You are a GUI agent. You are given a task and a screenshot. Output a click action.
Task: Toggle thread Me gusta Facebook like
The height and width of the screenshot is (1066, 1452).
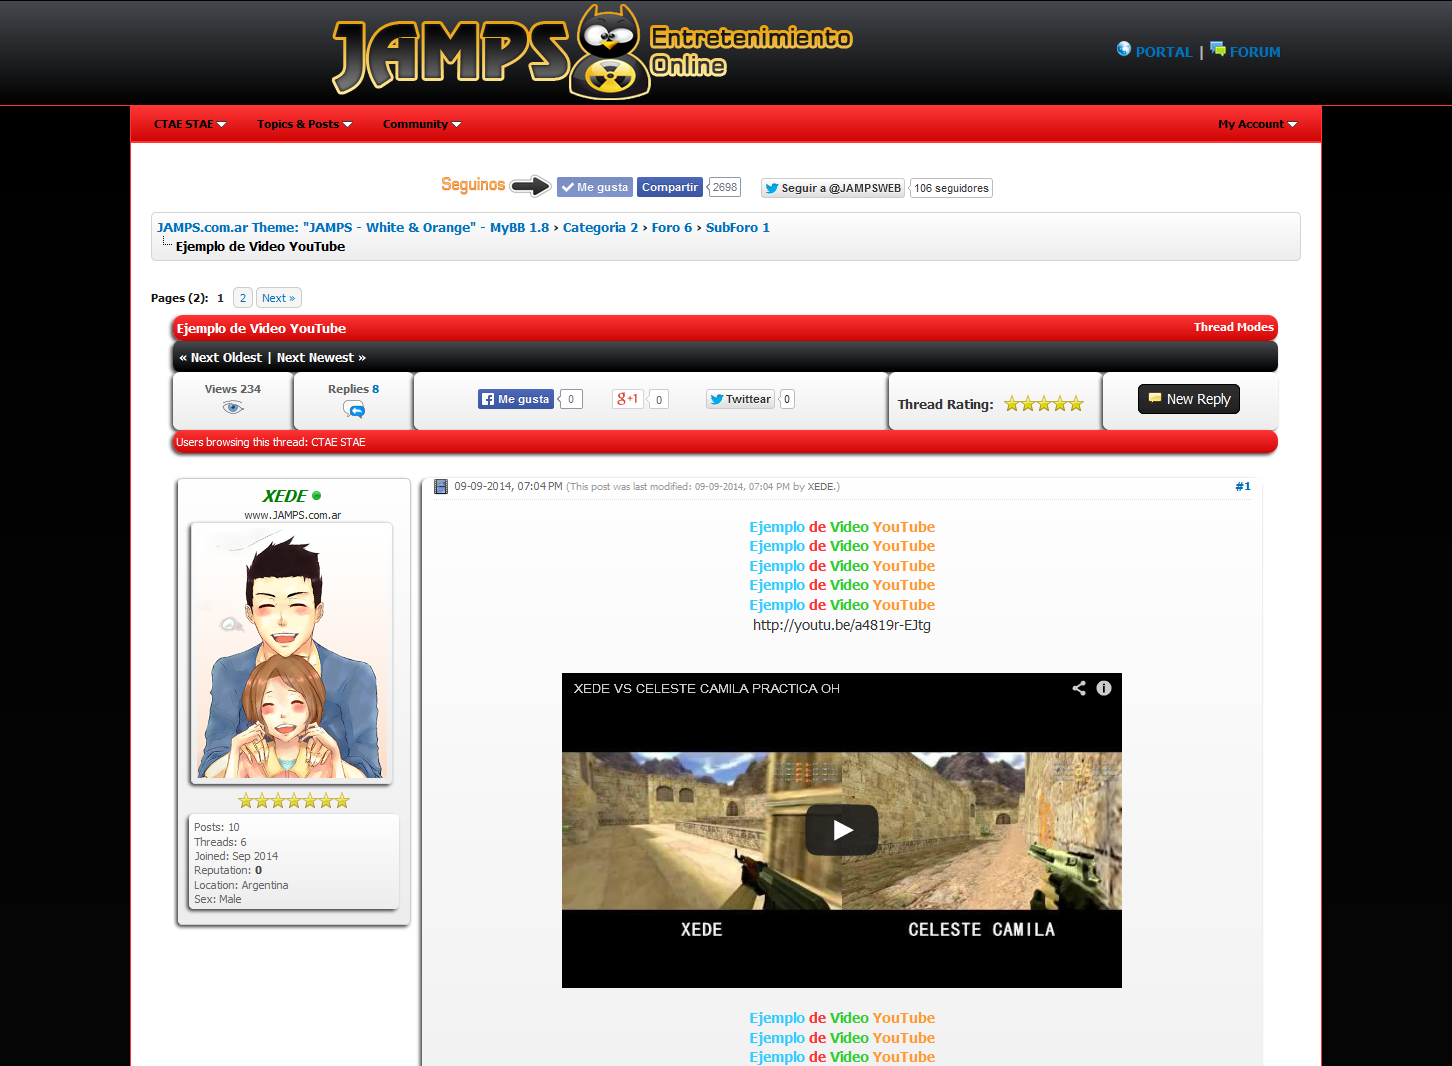click(x=516, y=399)
